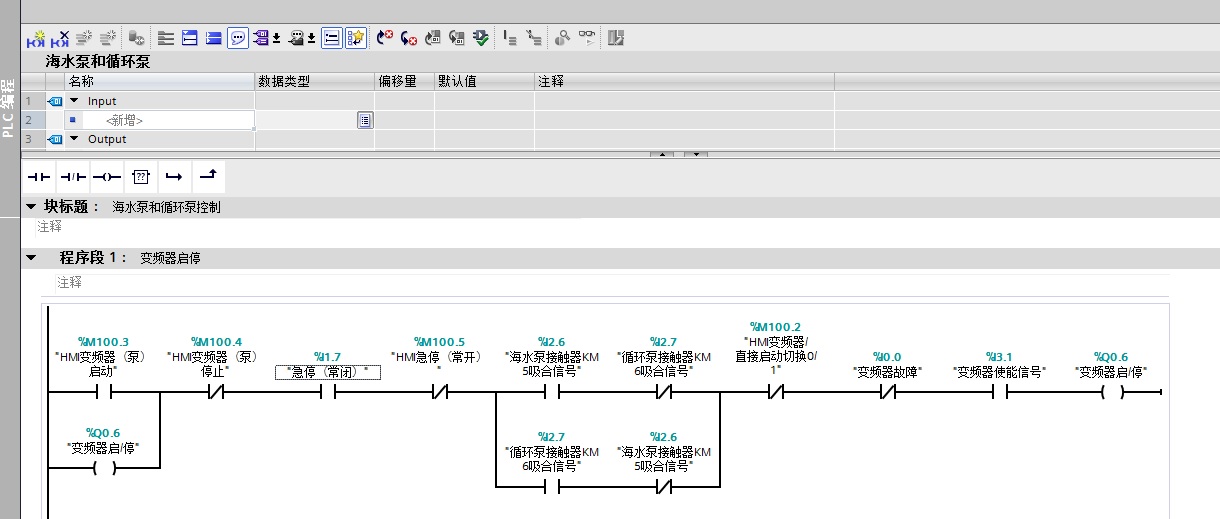Click the first indent lines toolbar icon
This screenshot has width=1220, height=519.
pos(510,38)
